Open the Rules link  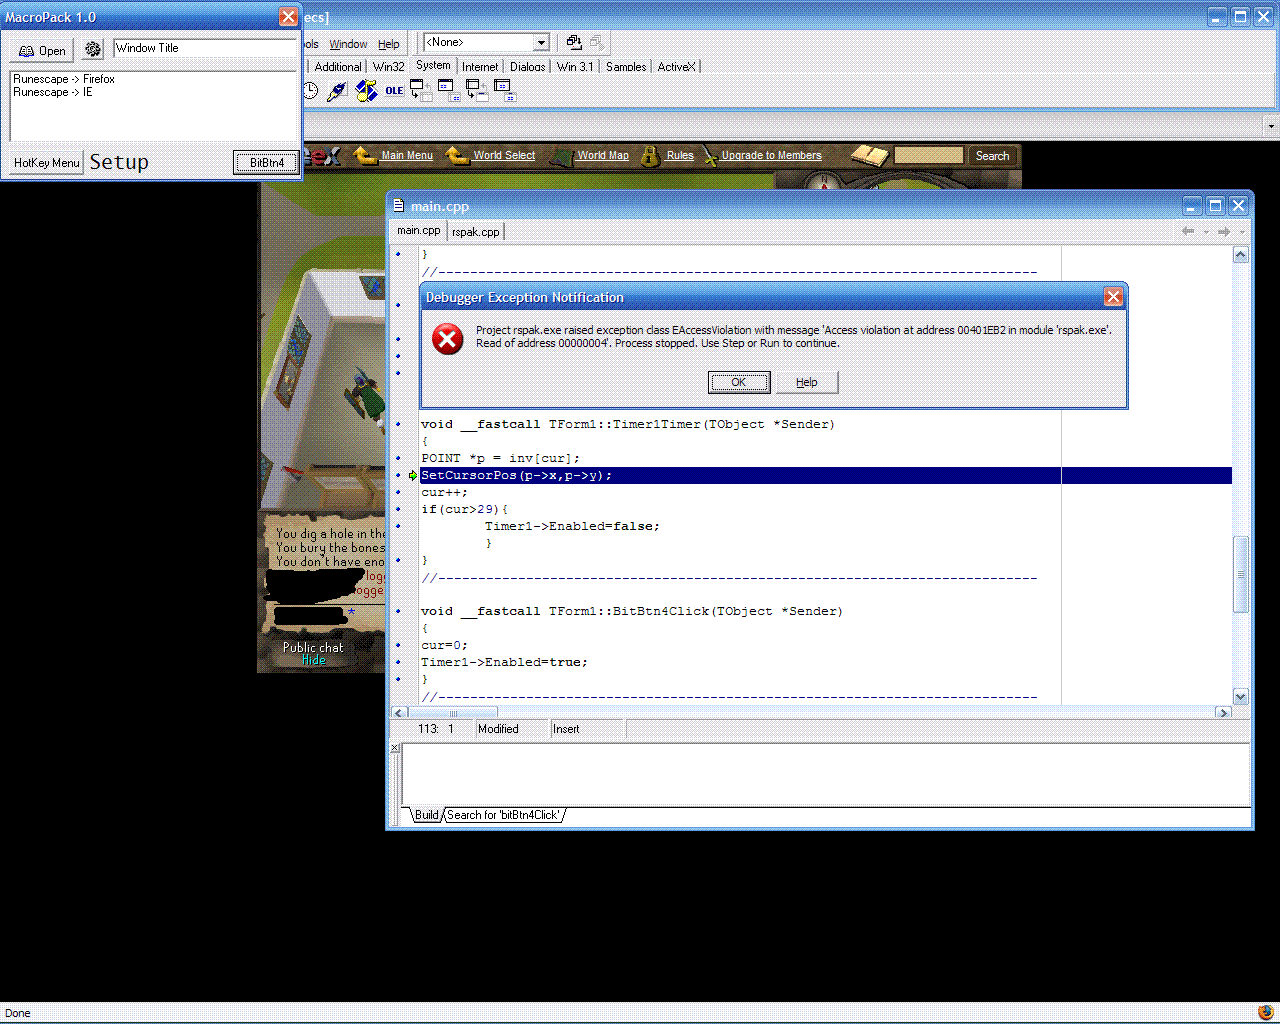point(680,156)
